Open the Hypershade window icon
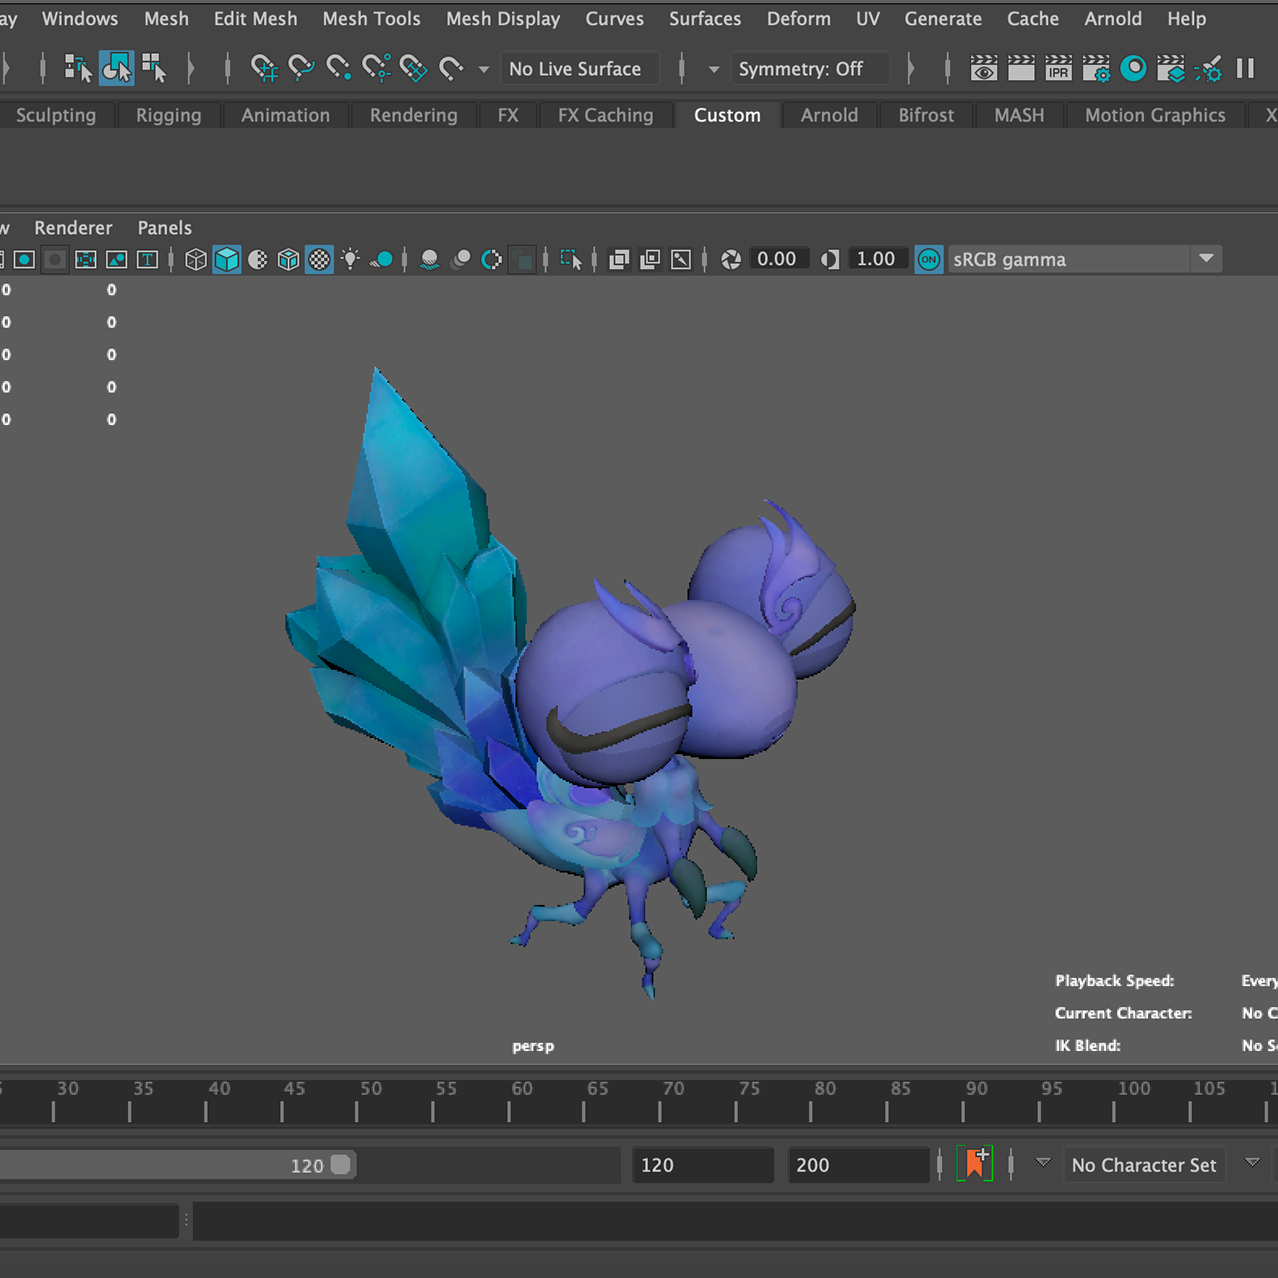Screen dimensions: 1278x1278 pos(1133,68)
